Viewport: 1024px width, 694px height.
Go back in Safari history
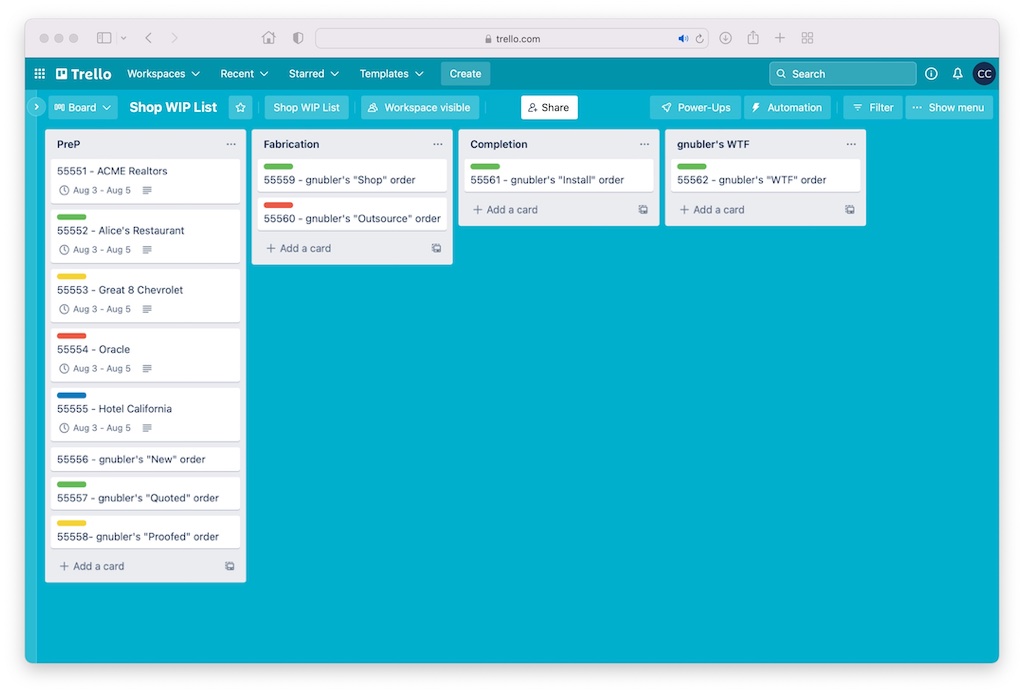tap(149, 38)
